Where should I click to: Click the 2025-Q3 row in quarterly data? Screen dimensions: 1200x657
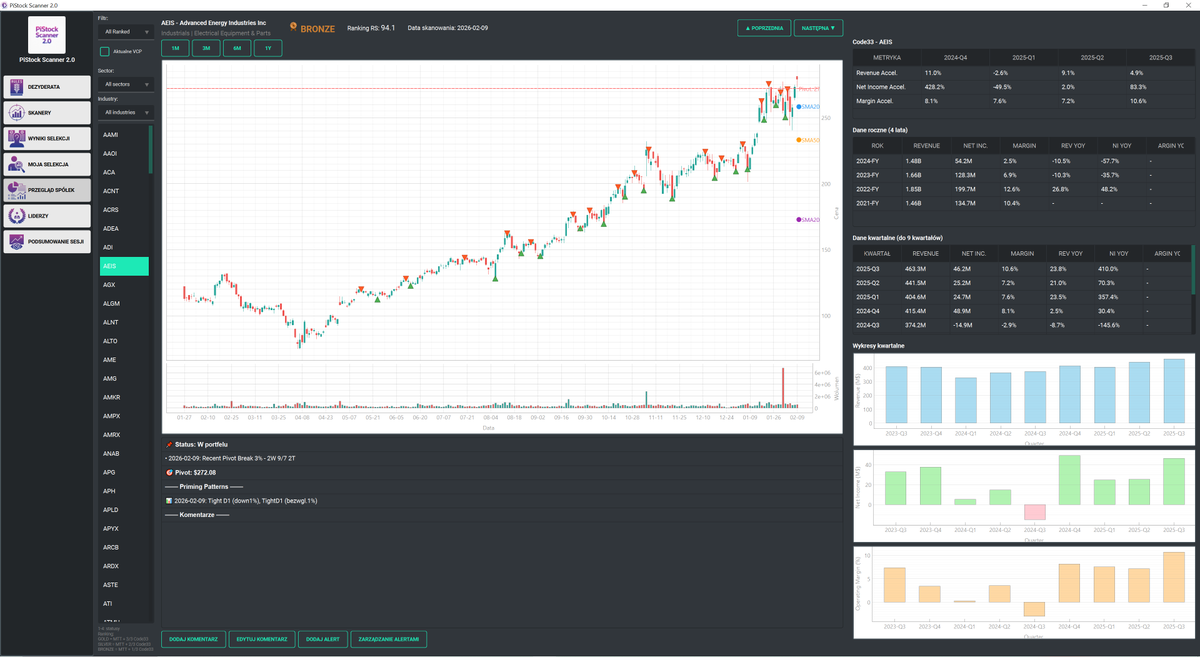[1021, 269]
